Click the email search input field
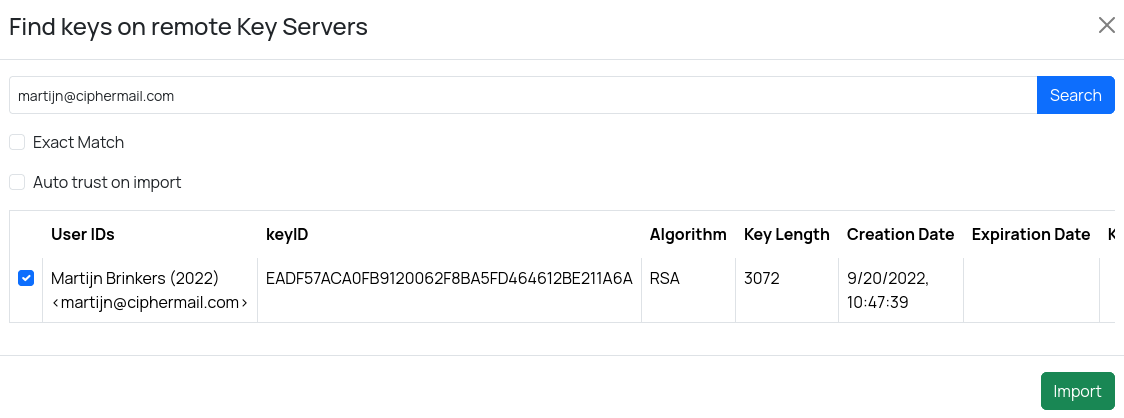 click(520, 95)
